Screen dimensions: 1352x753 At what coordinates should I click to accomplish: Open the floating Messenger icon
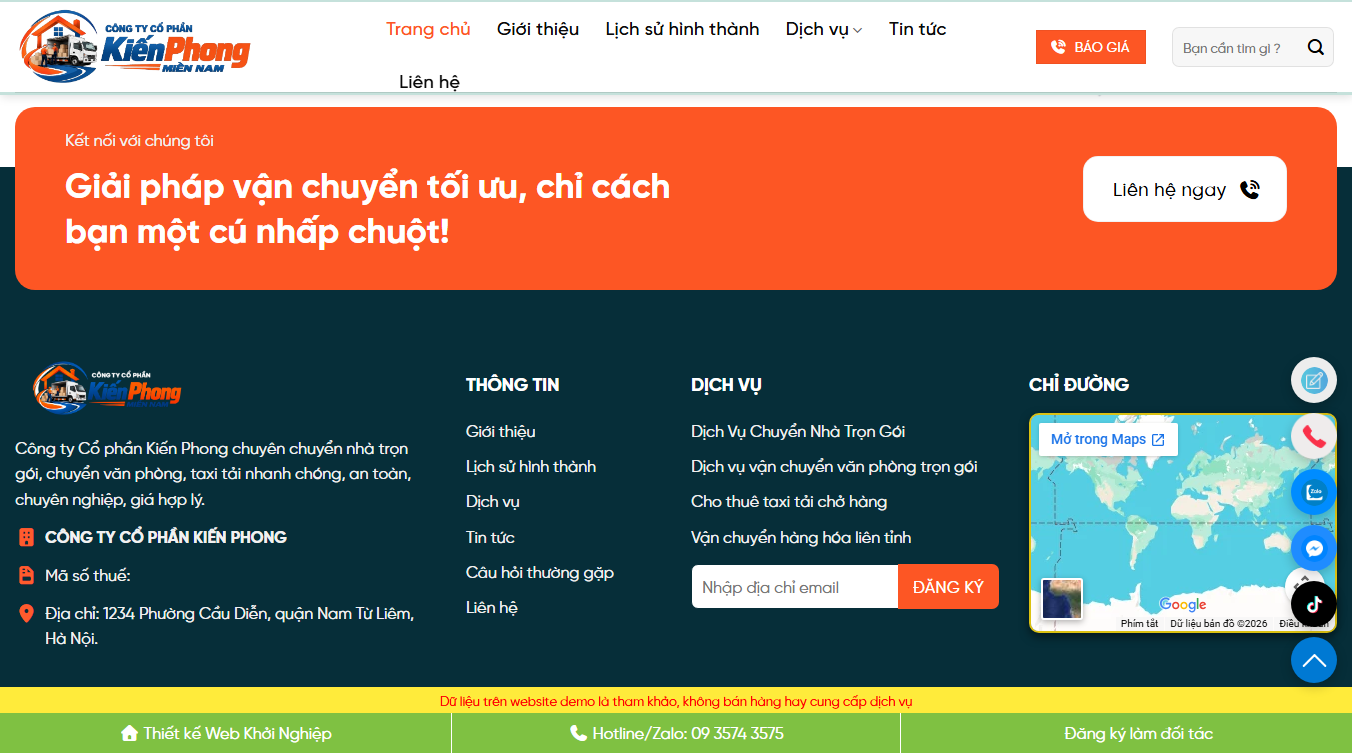tap(1314, 548)
